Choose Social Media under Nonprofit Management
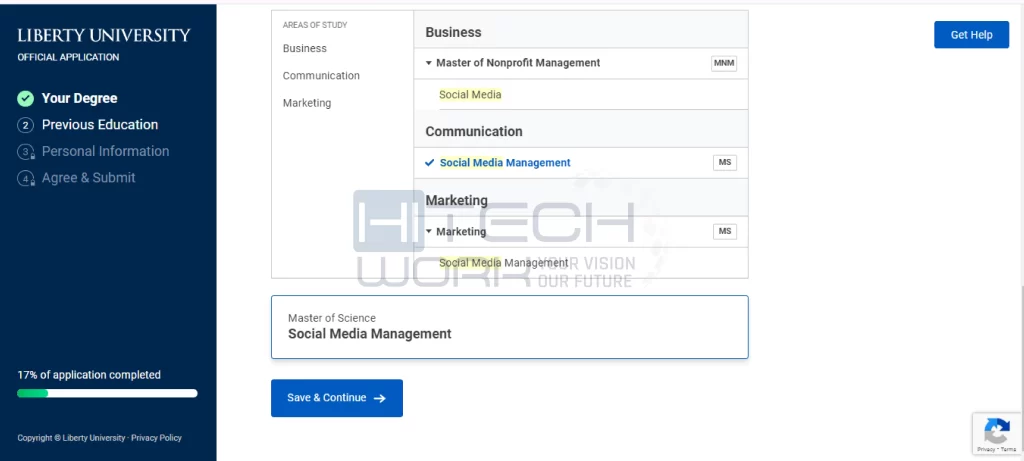Image resolution: width=1024 pixels, height=461 pixels. click(470, 95)
